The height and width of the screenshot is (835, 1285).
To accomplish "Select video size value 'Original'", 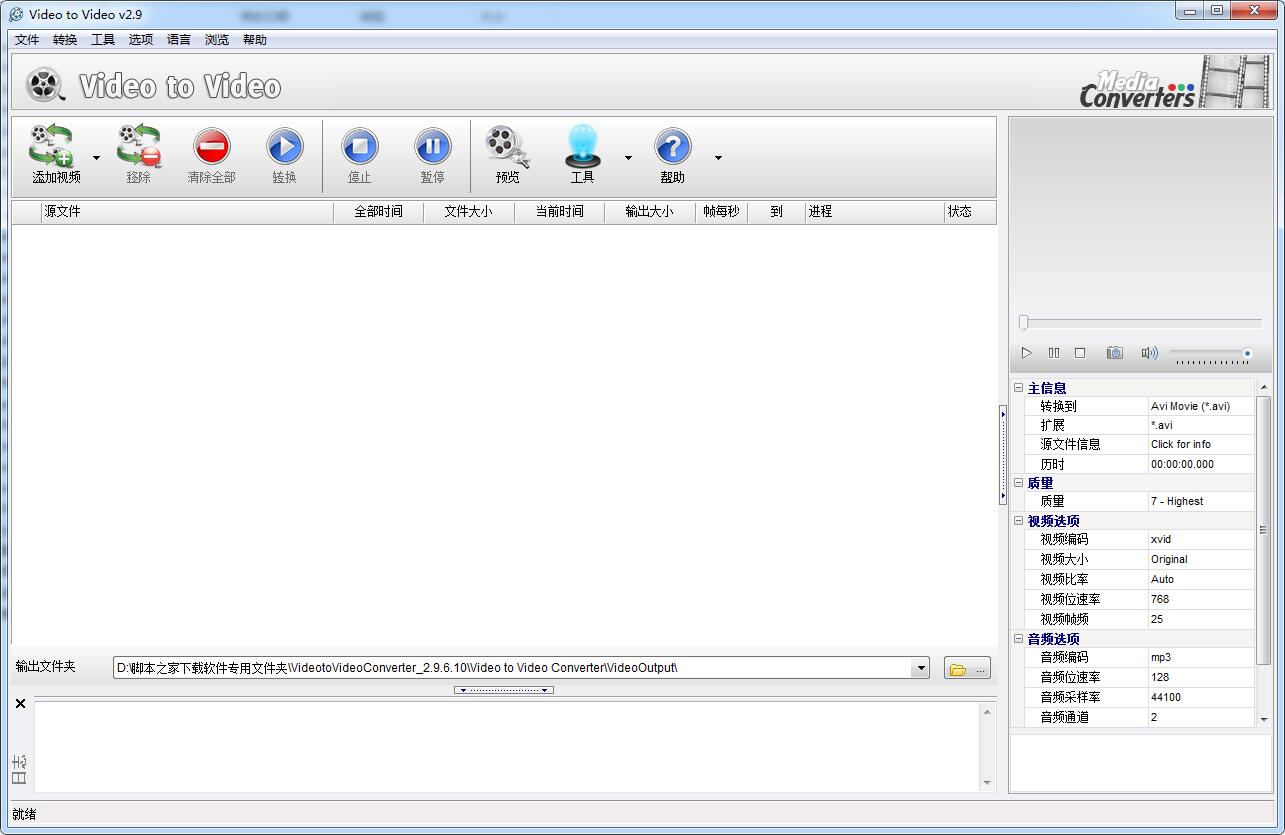I will pyautogui.click(x=1201, y=560).
